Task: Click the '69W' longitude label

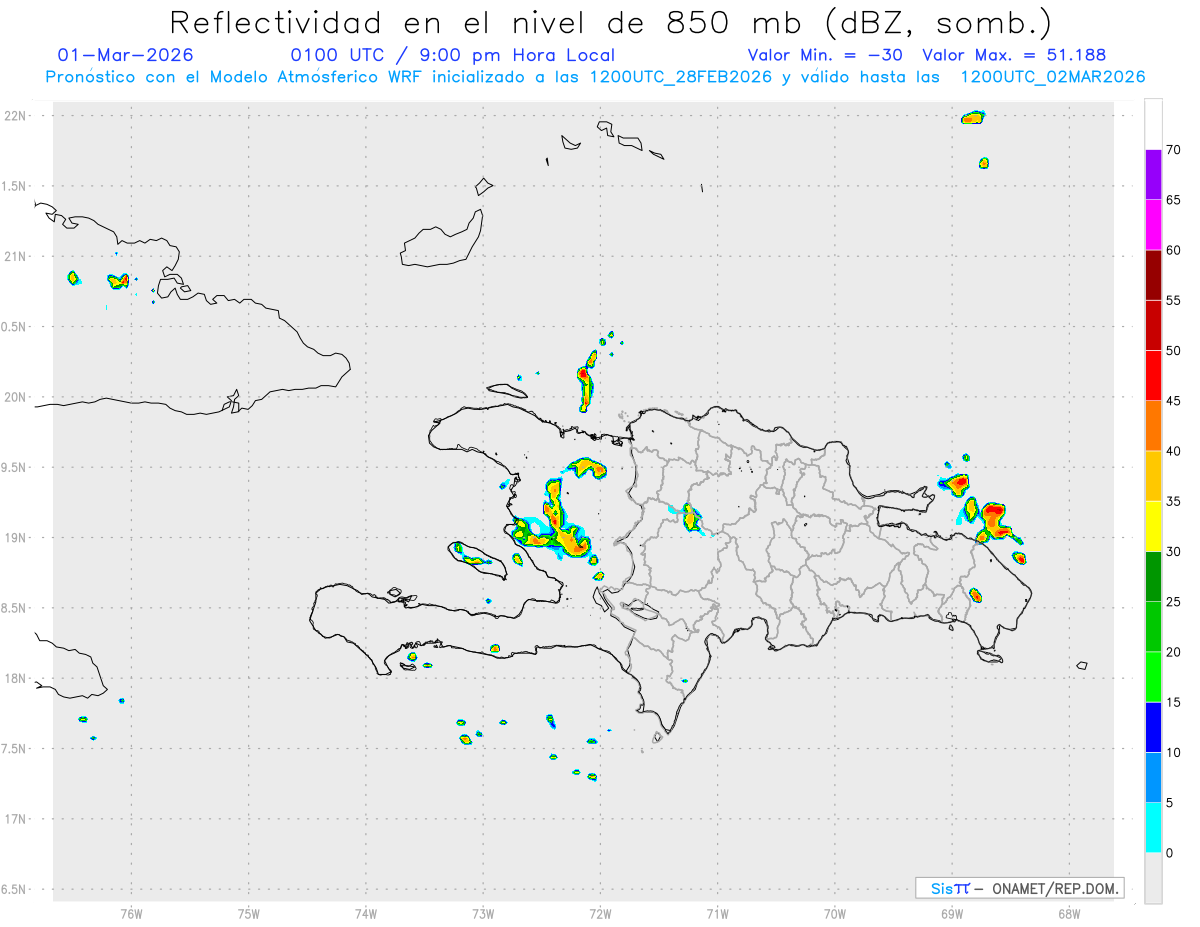Action: (952, 913)
